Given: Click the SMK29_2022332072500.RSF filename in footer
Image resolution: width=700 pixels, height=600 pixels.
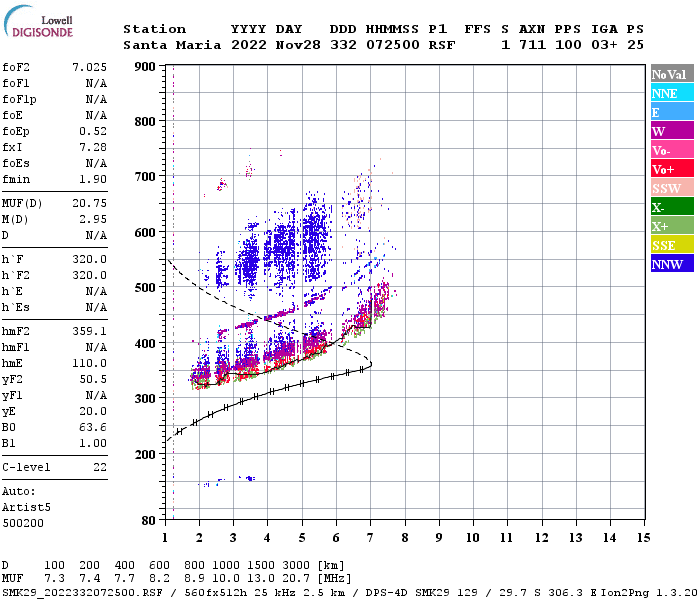Looking at the screenshot, I should (x=82, y=592).
